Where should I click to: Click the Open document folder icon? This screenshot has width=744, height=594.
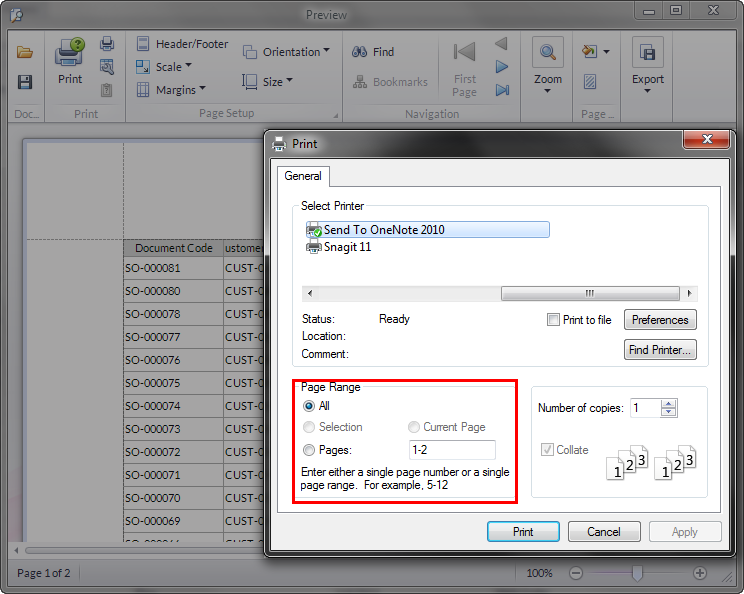click(x=25, y=53)
